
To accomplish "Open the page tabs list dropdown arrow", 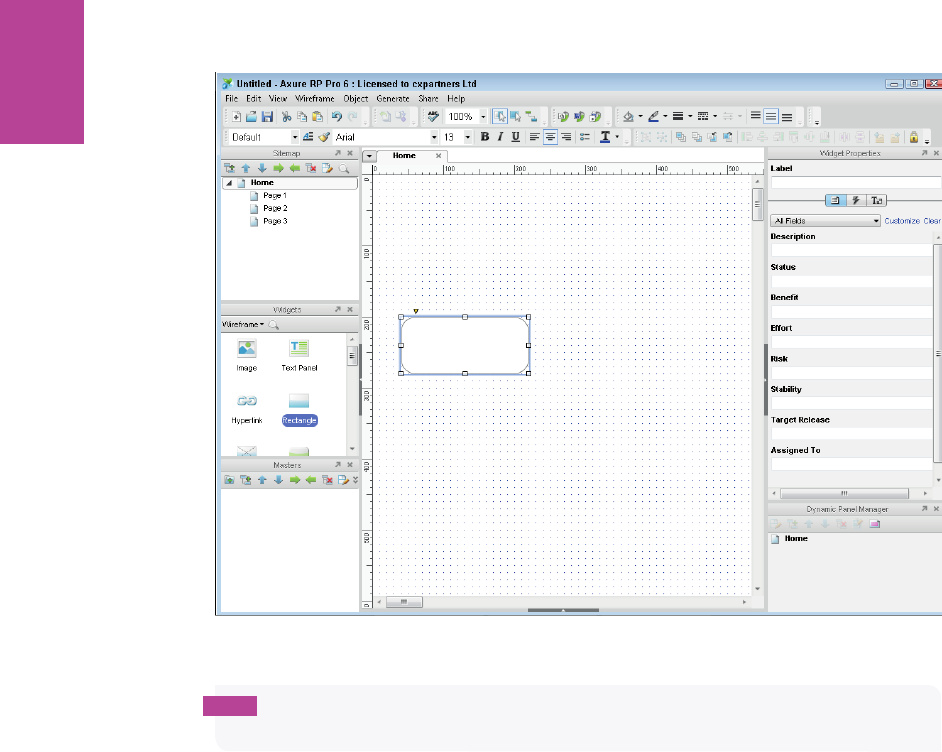I will click(x=369, y=156).
